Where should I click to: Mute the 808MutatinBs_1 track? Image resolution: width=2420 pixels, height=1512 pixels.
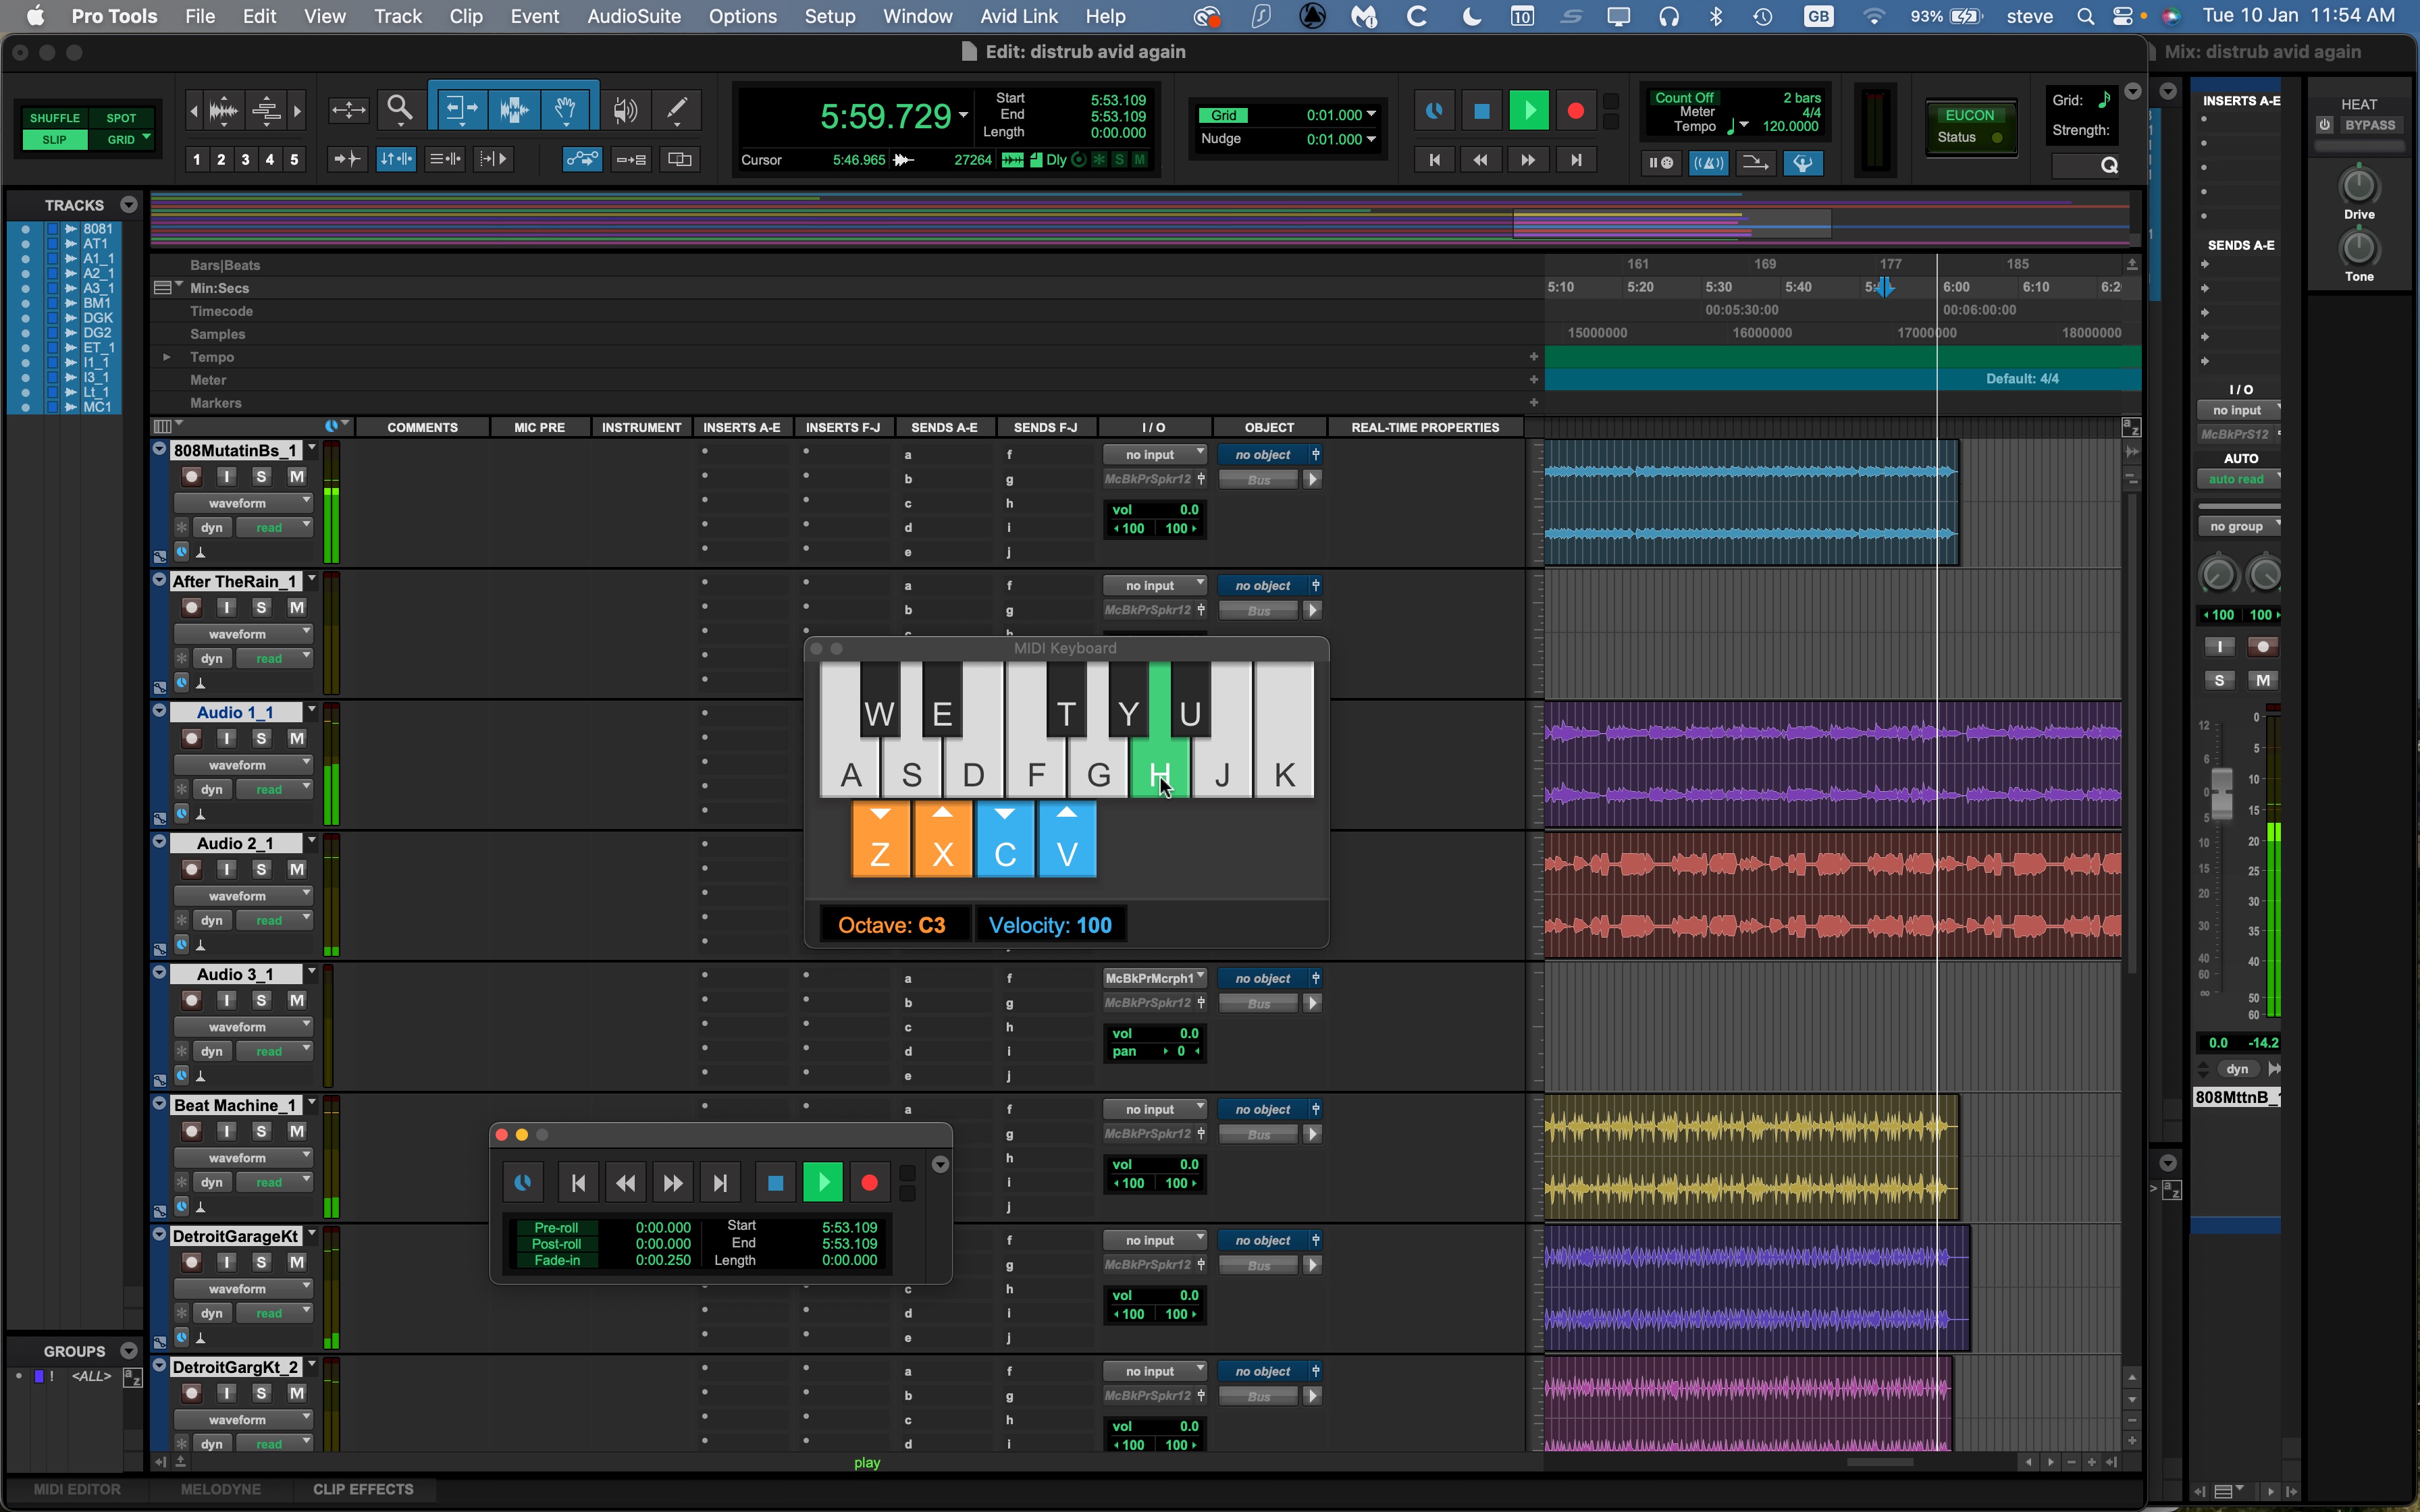[297, 476]
